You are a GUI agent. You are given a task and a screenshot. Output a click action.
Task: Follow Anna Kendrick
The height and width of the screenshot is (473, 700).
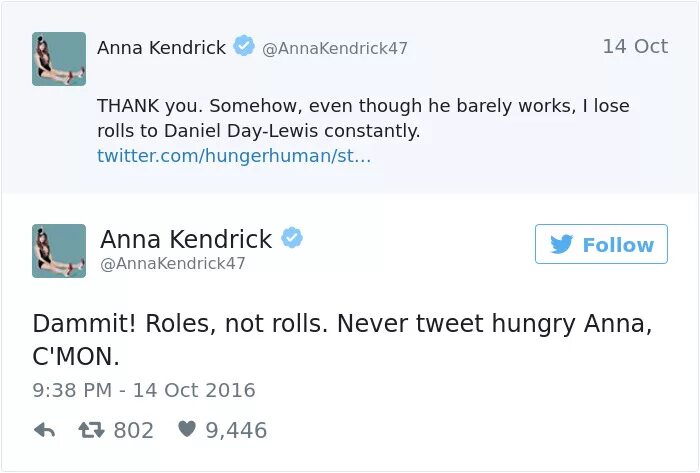click(x=601, y=245)
